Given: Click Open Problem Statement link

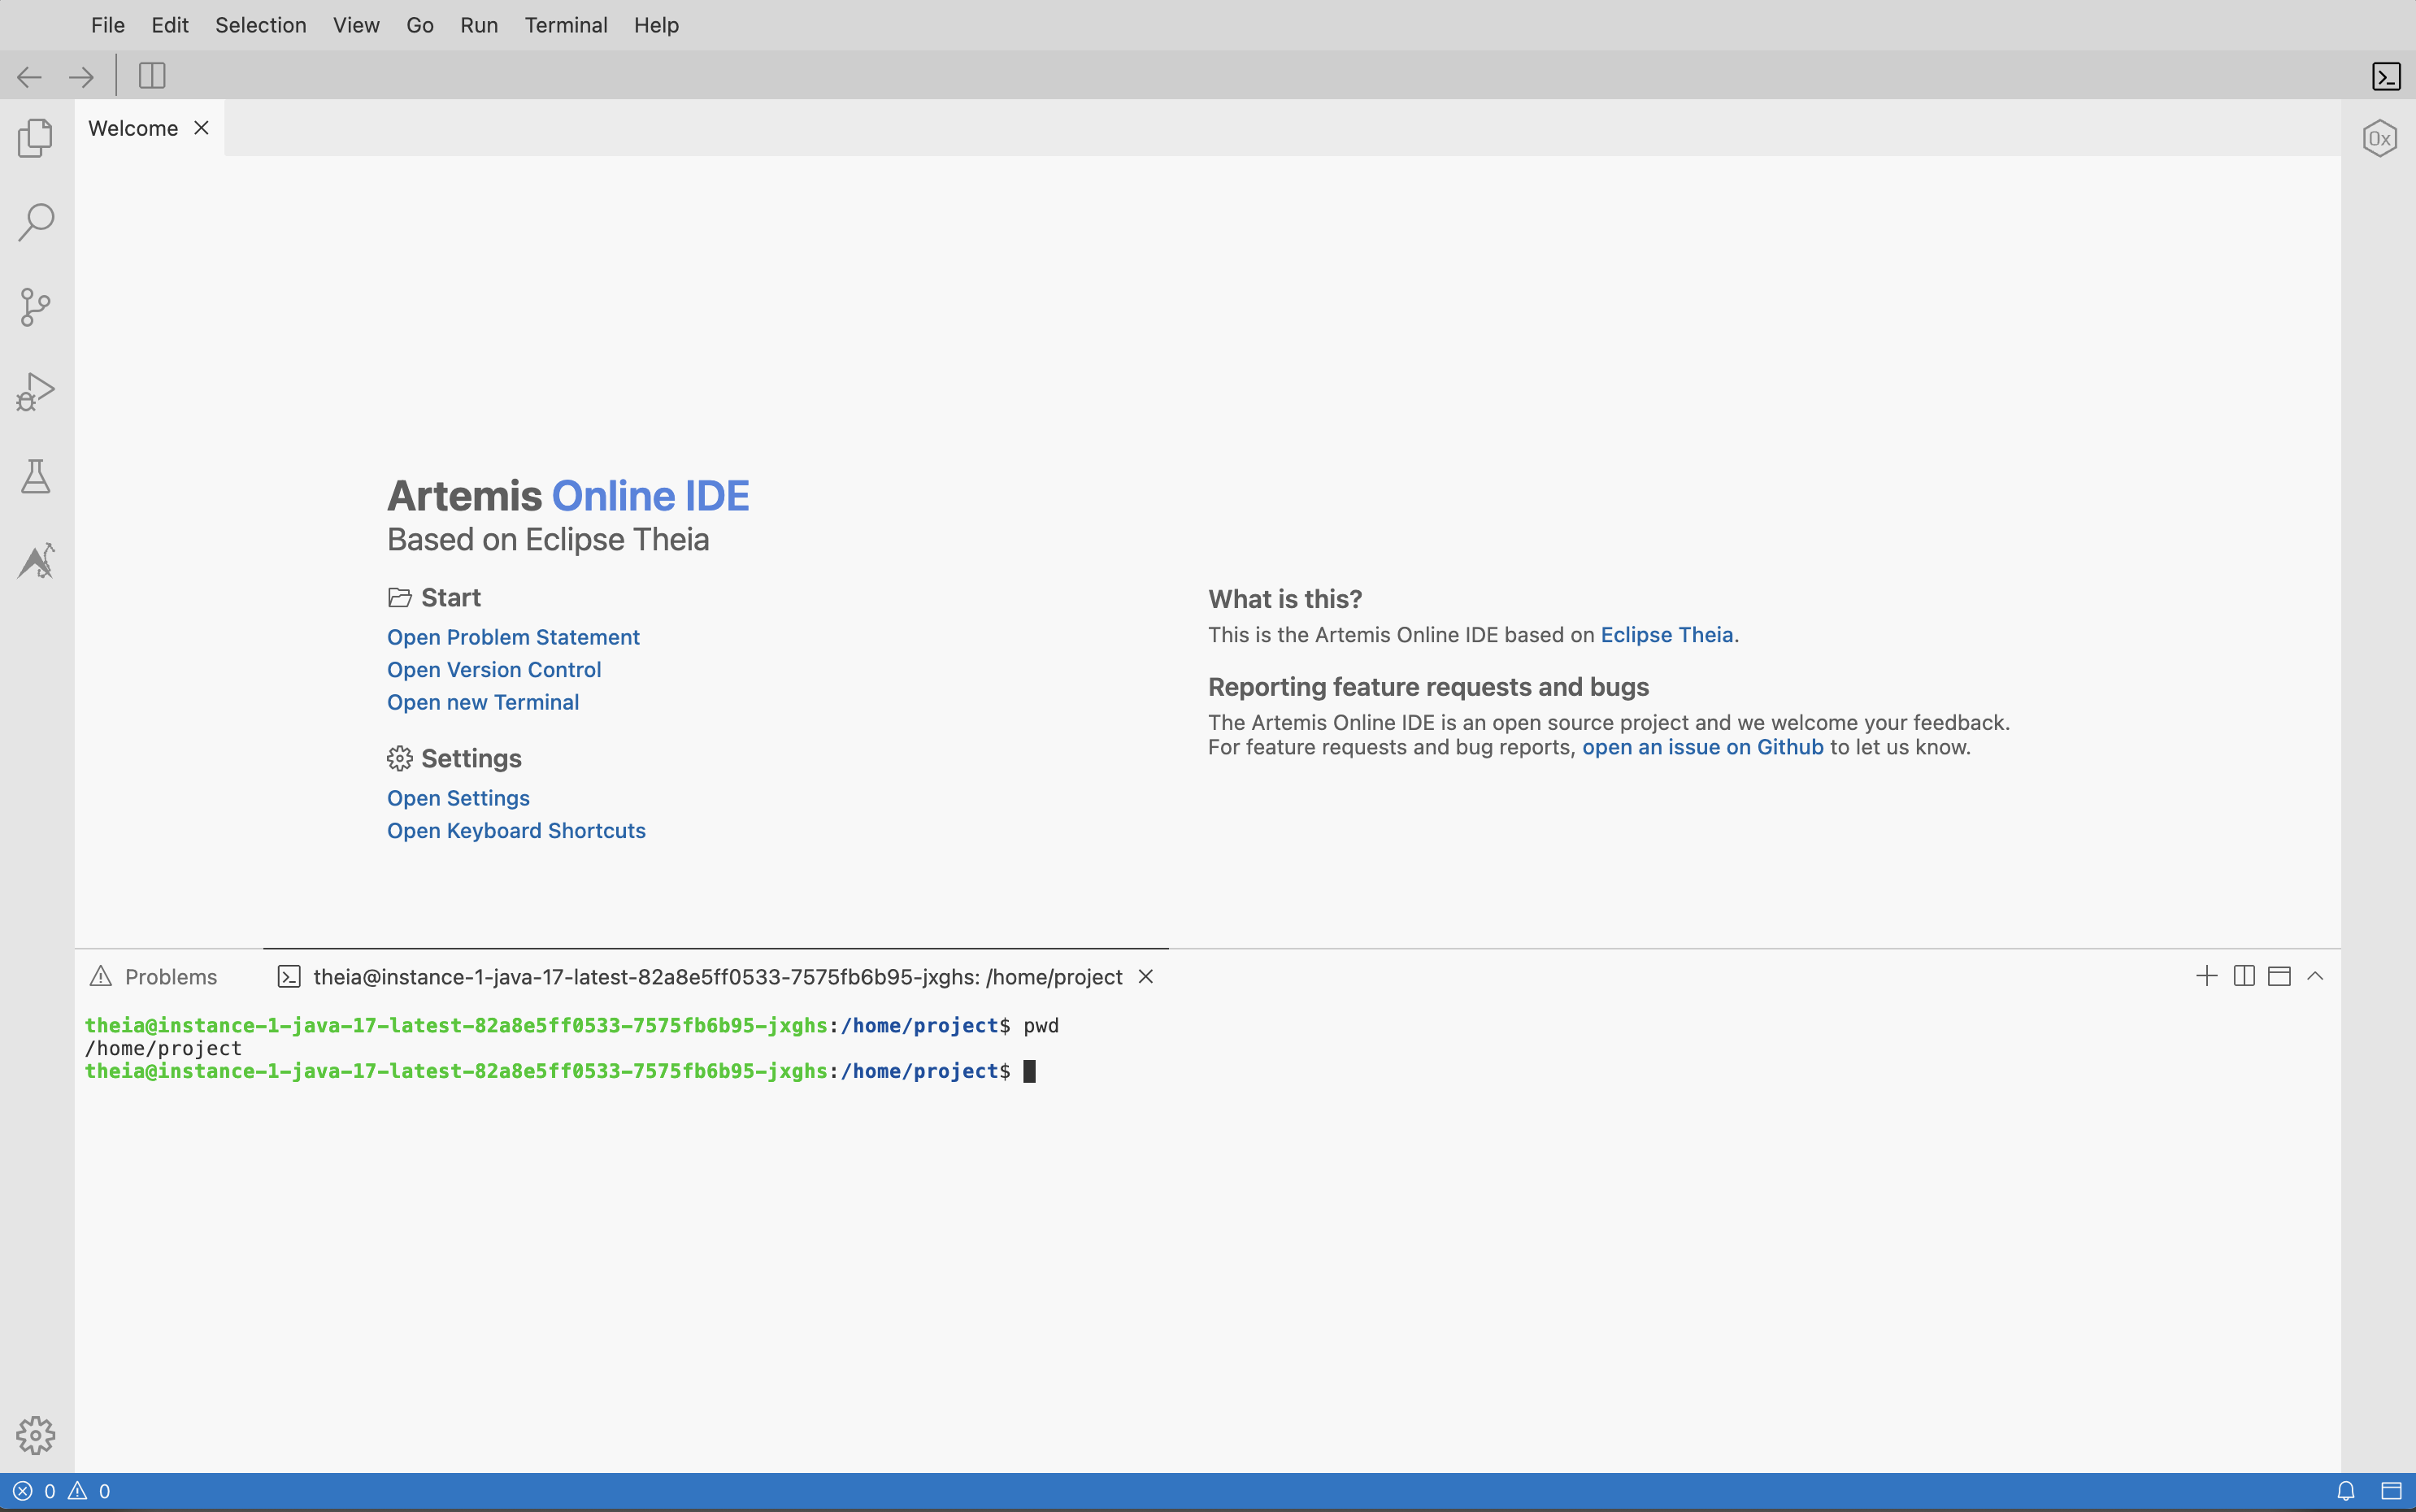Looking at the screenshot, I should [x=513, y=637].
